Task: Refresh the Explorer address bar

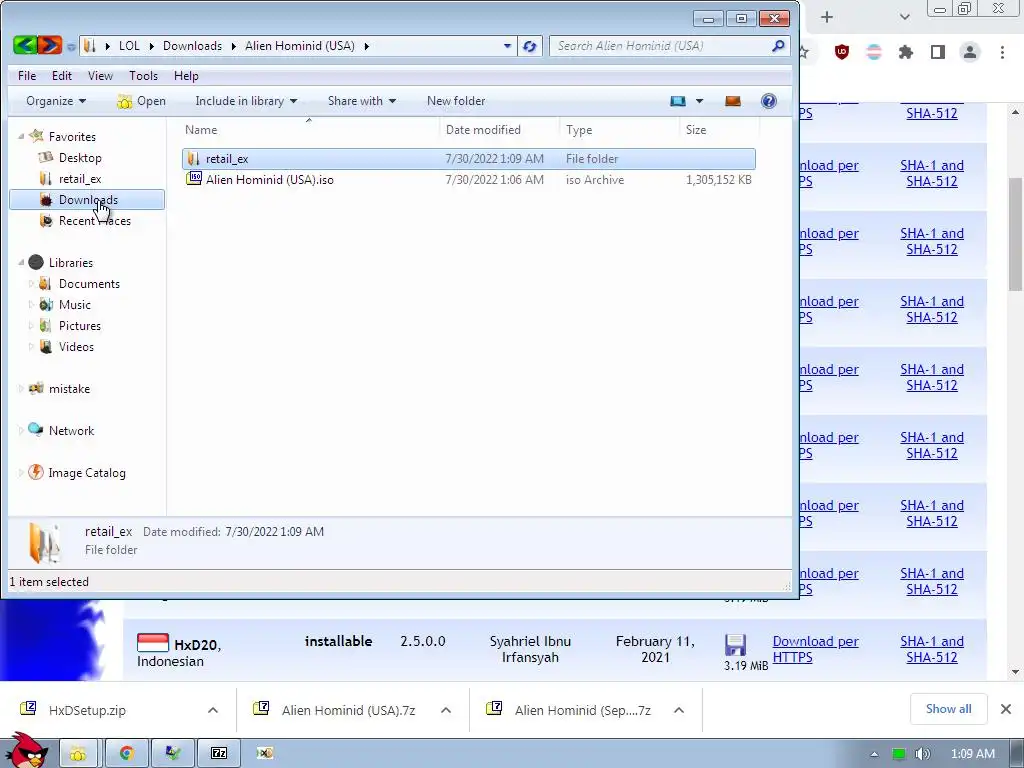Action: click(x=530, y=46)
